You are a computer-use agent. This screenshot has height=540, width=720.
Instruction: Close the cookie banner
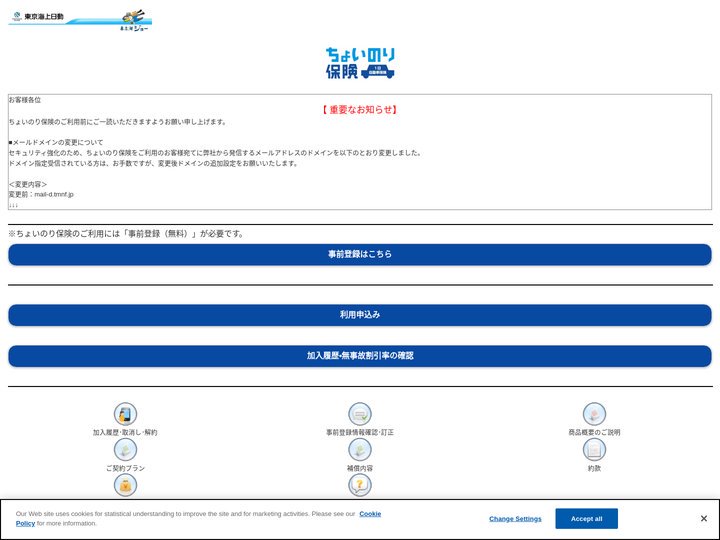(x=703, y=518)
